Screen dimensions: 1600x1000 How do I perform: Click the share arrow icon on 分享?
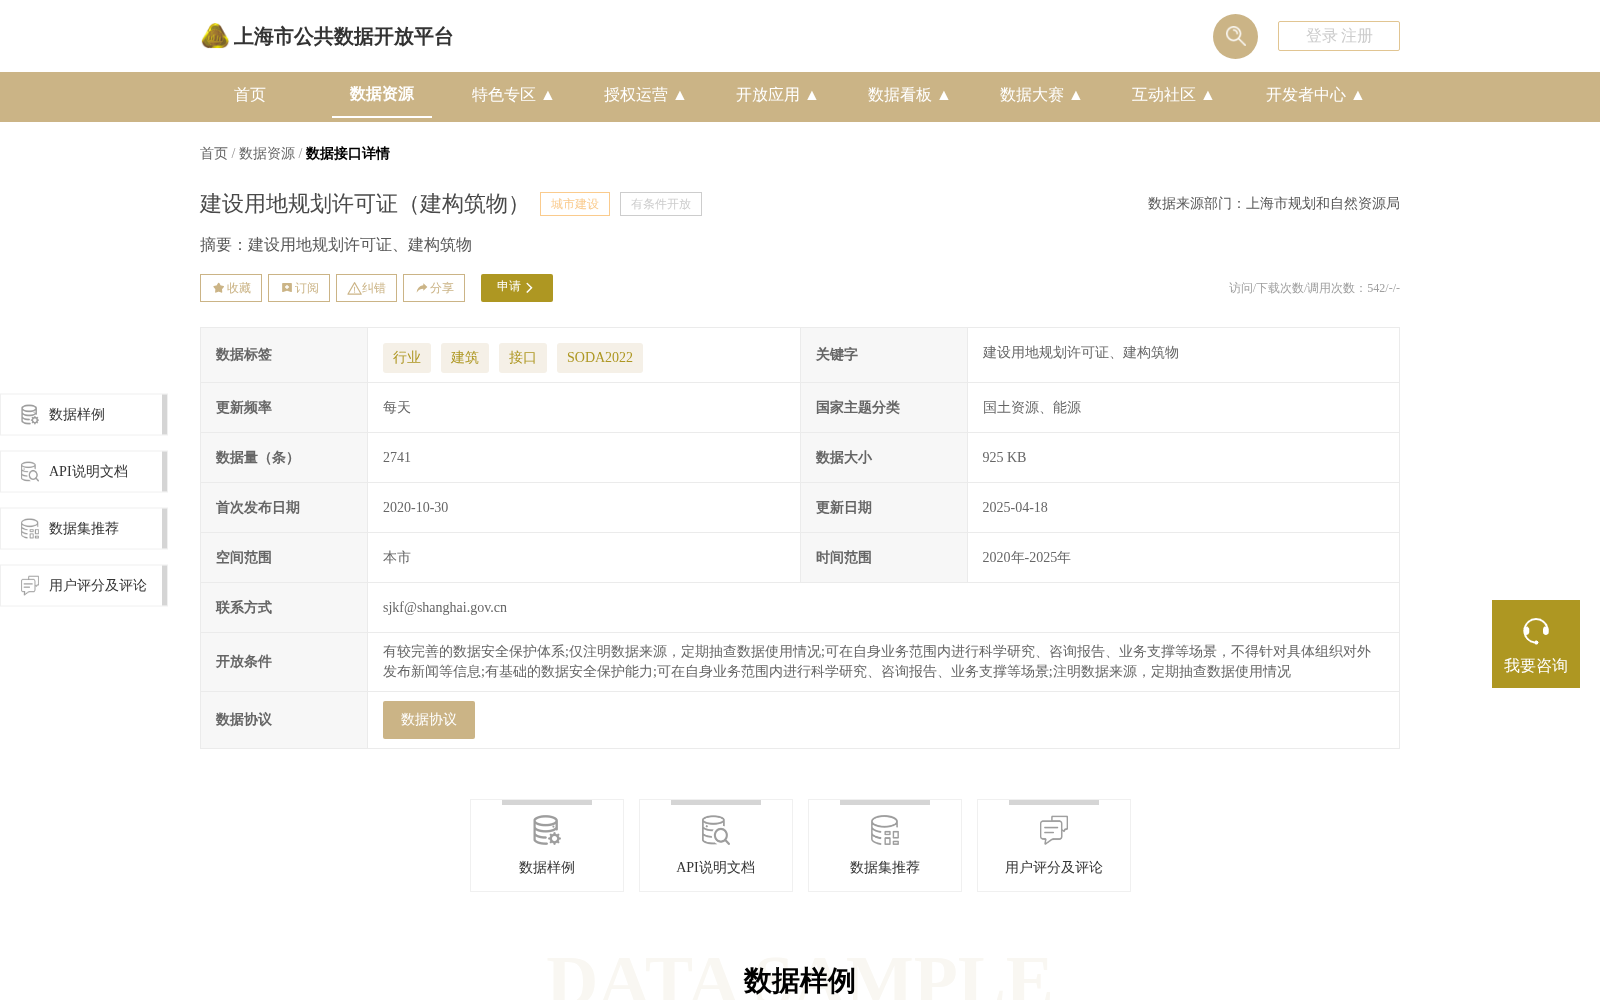point(422,288)
